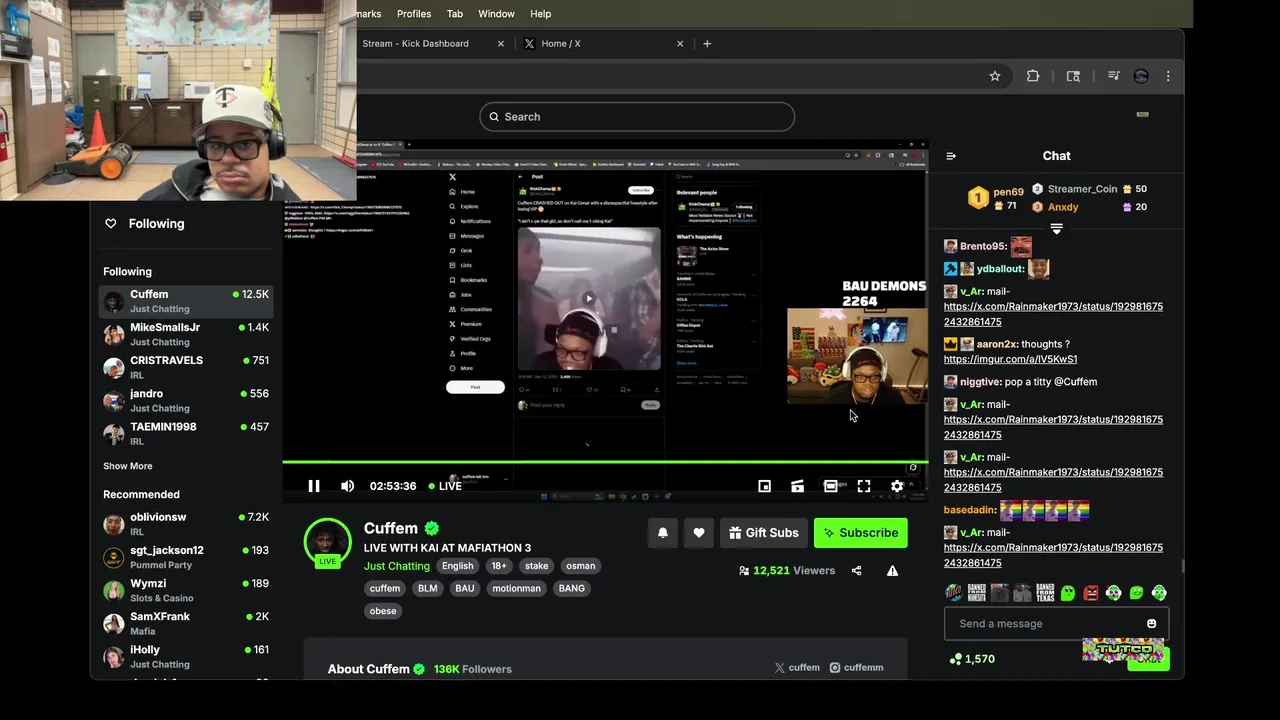
Task: Share the stream via share icon
Action: pyautogui.click(x=856, y=571)
